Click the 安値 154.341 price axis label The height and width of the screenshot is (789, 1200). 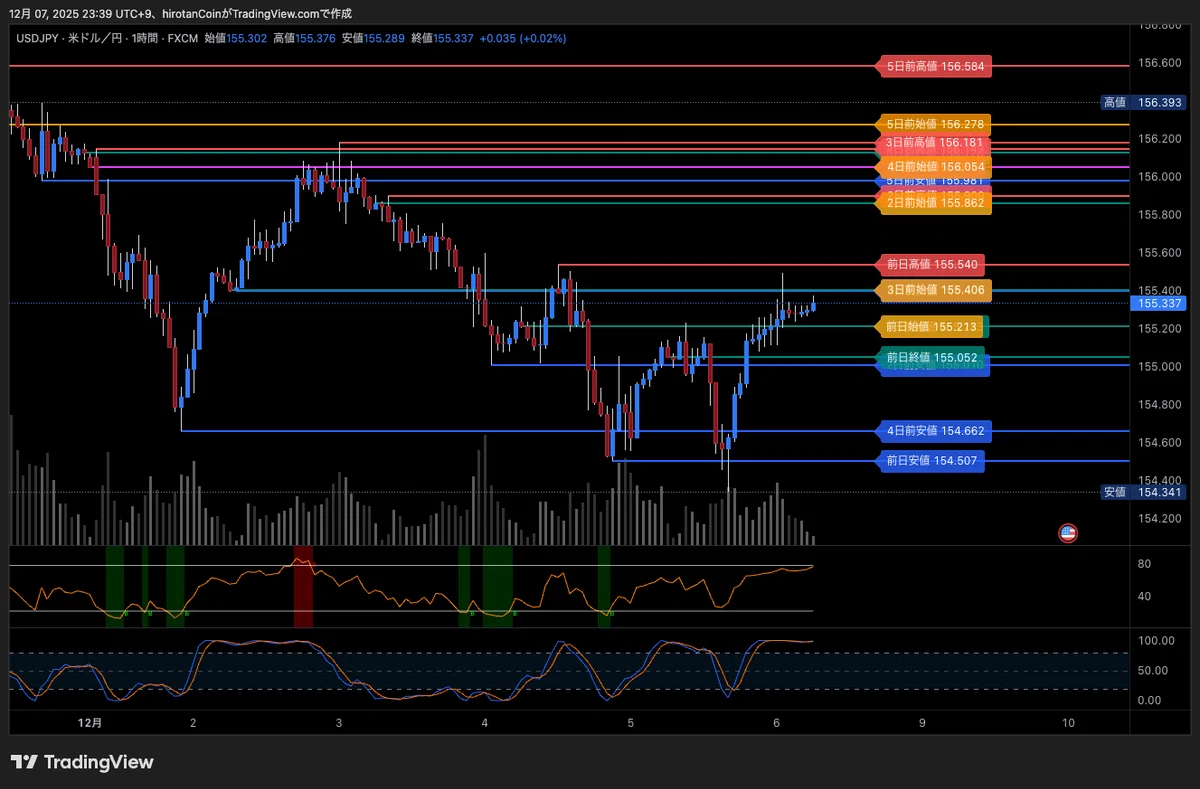coord(1144,492)
